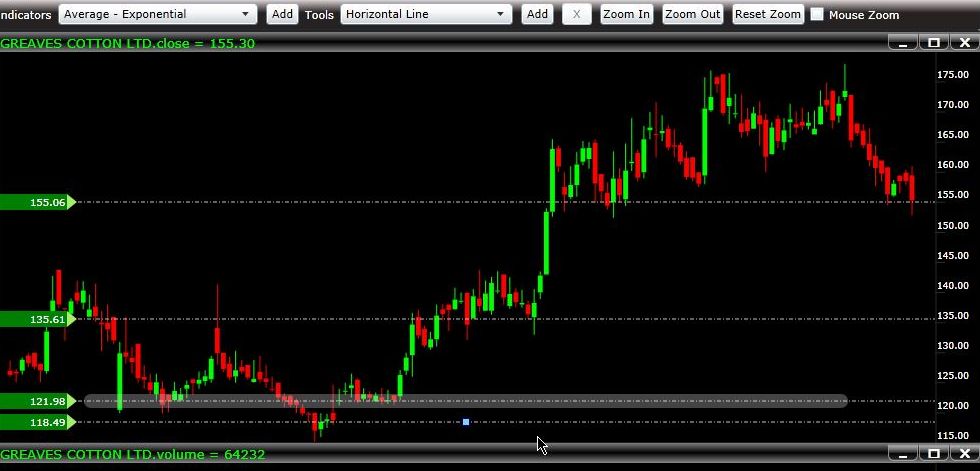This screenshot has width=980, height=471.
Task: Select the 118.49 price level marker
Action: 36,422
